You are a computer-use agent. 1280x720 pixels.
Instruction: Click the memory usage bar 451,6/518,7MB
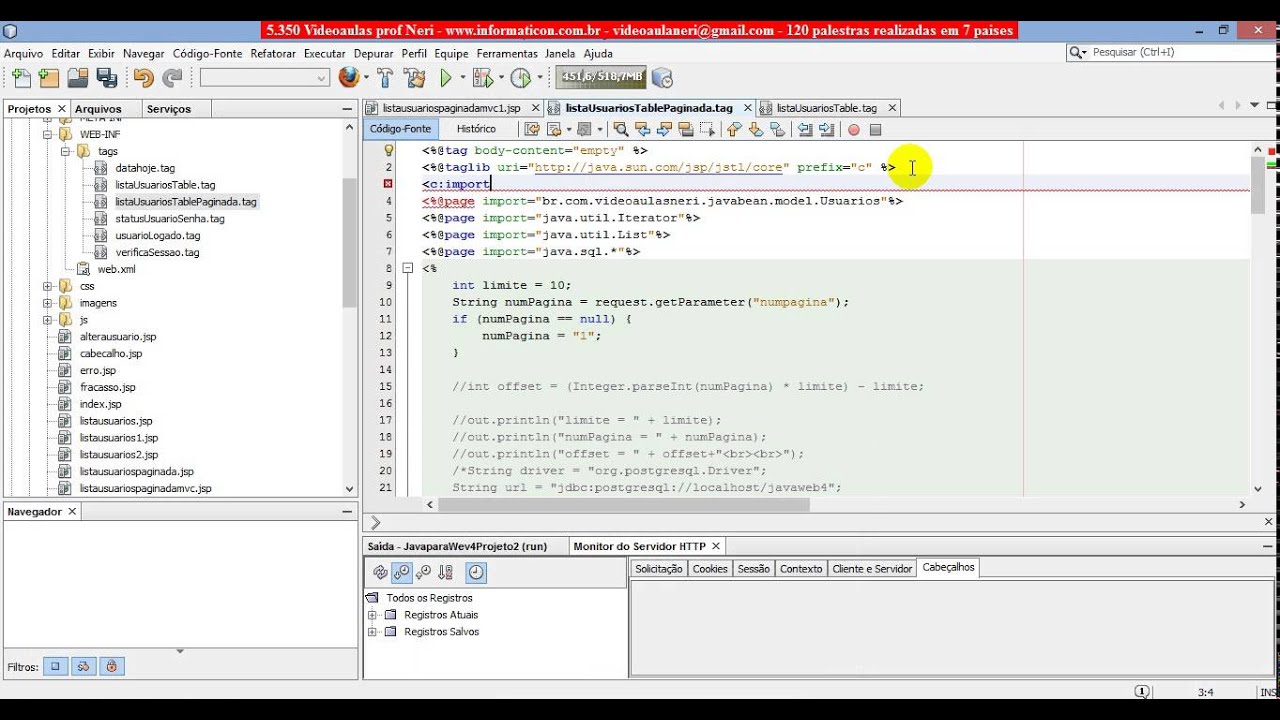tap(602, 77)
